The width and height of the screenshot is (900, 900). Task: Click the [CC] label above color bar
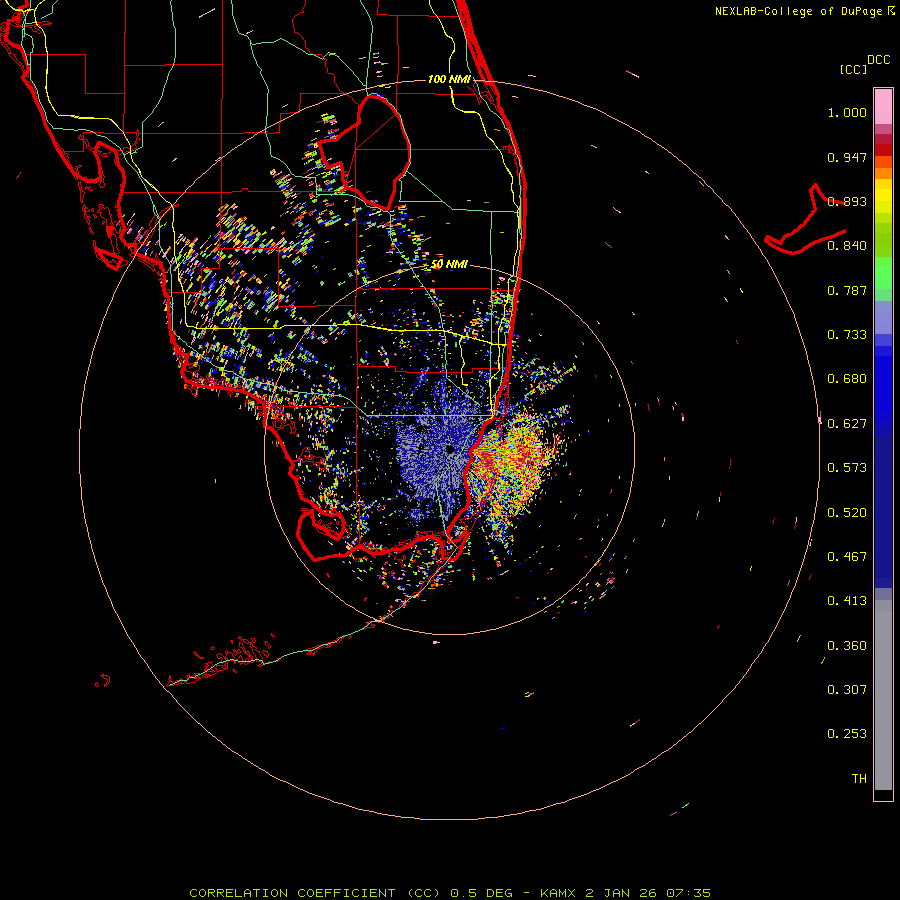click(x=853, y=69)
